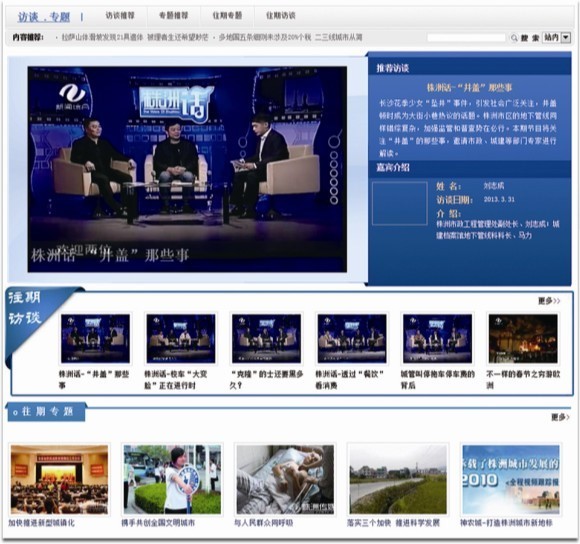Open the 不一样的春节之穿游欧洲 thumbnail

click(x=523, y=338)
